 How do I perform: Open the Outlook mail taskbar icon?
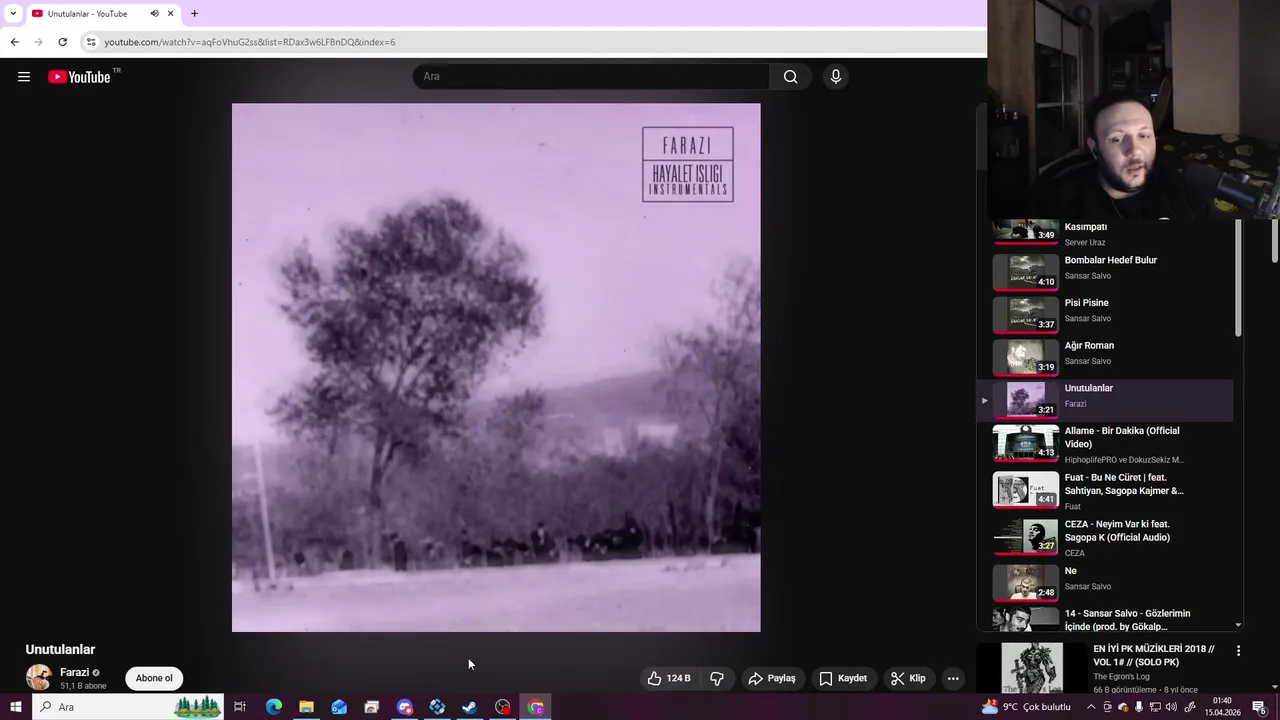339,707
